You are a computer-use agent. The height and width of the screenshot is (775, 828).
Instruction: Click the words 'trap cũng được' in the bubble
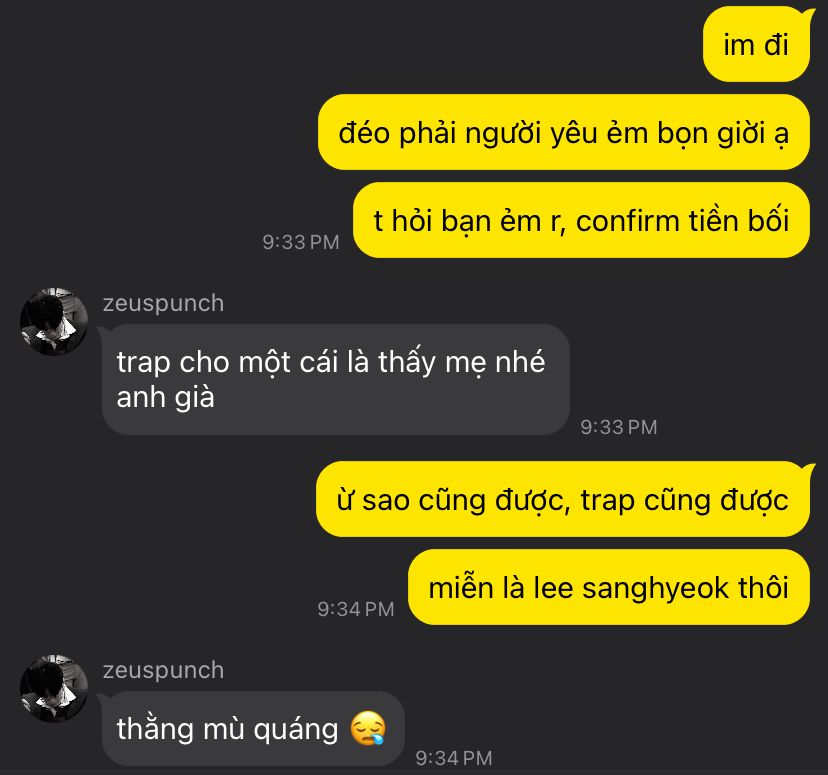684,500
